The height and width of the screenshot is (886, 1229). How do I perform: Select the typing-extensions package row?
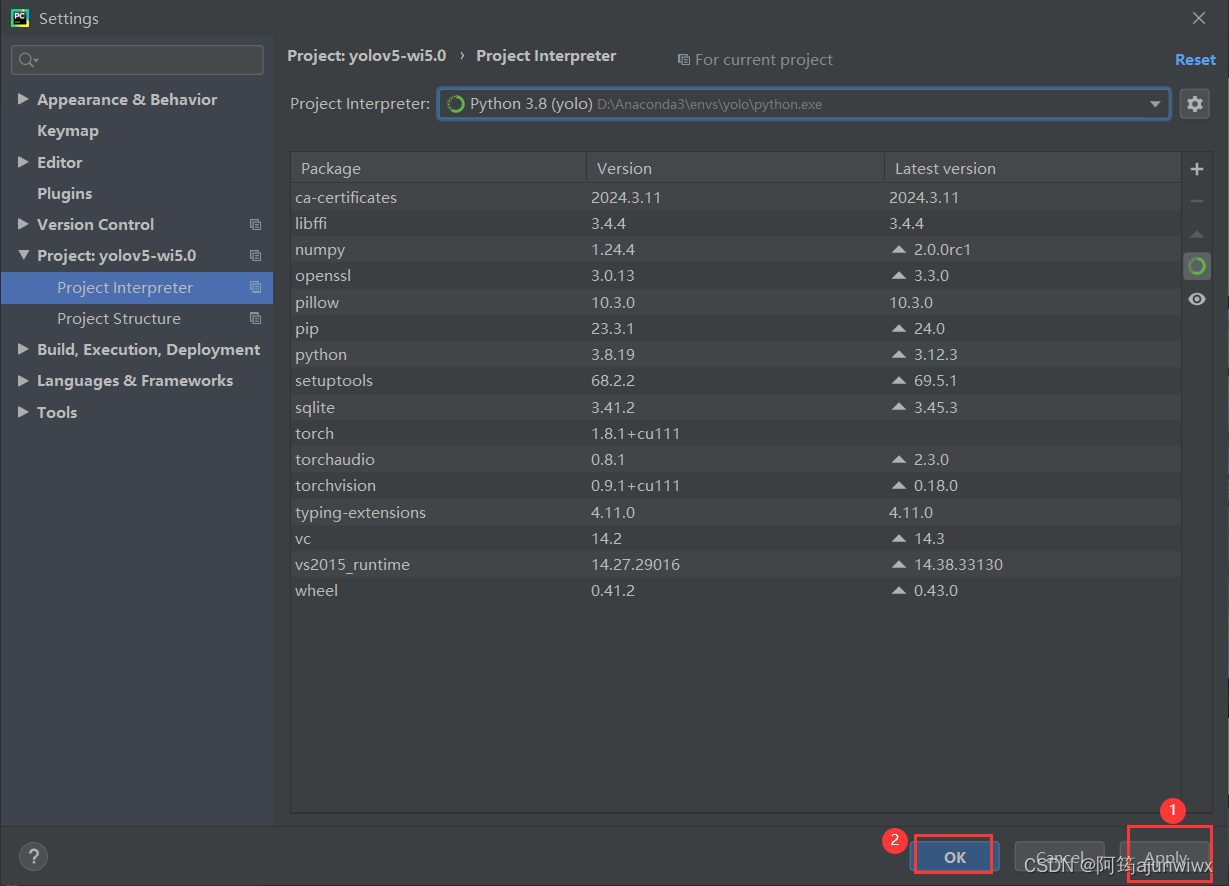pos(736,513)
